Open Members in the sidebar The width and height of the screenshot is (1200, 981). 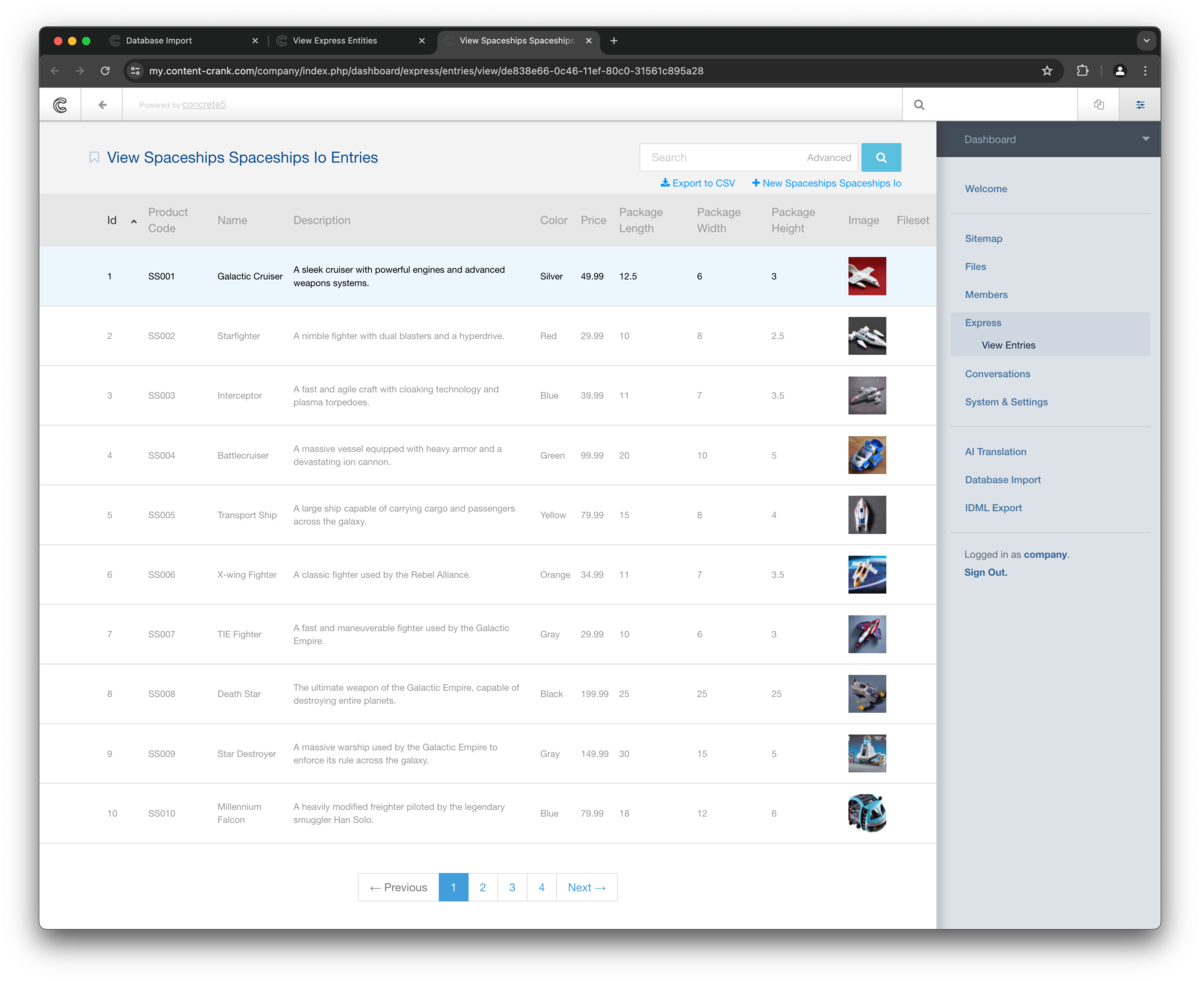tap(986, 294)
